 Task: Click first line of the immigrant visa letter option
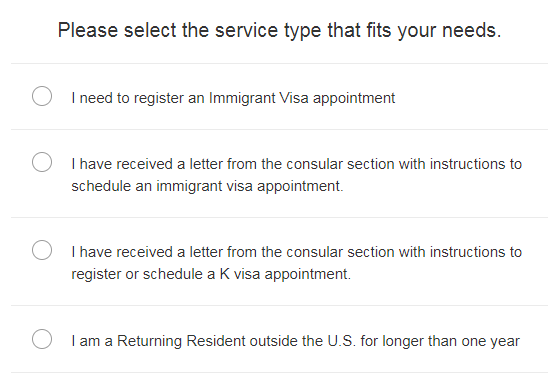296,164
